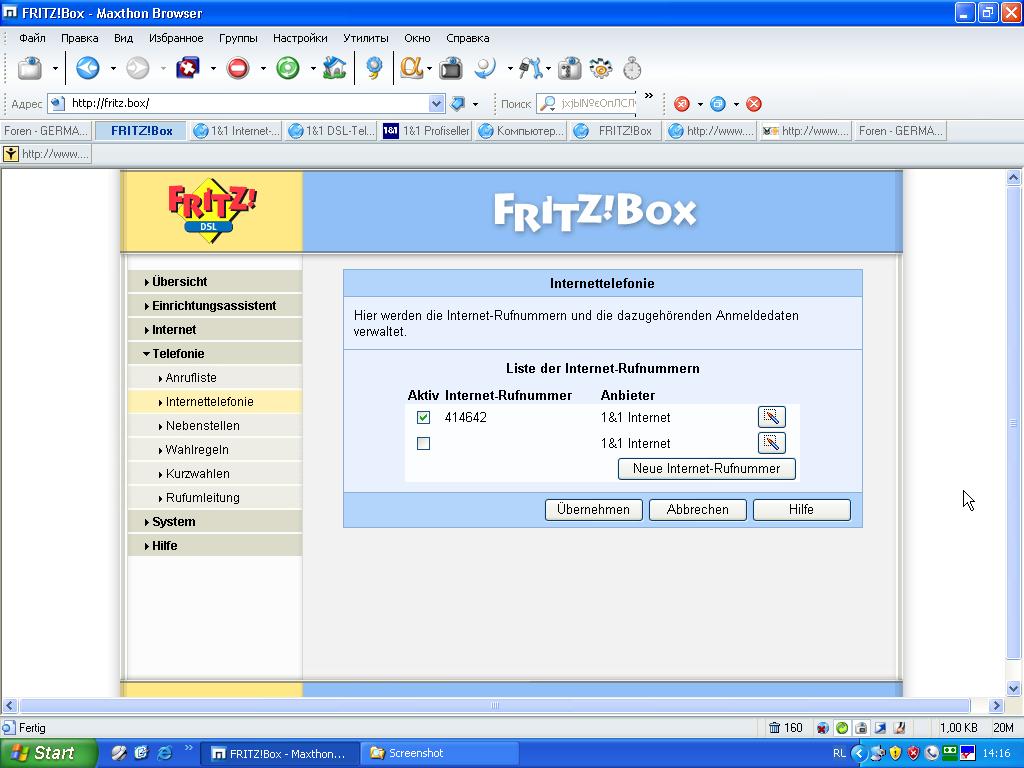Viewport: 1024px width, 768px height.
Task: Switch to the Компьютер... tab
Action: 521,131
